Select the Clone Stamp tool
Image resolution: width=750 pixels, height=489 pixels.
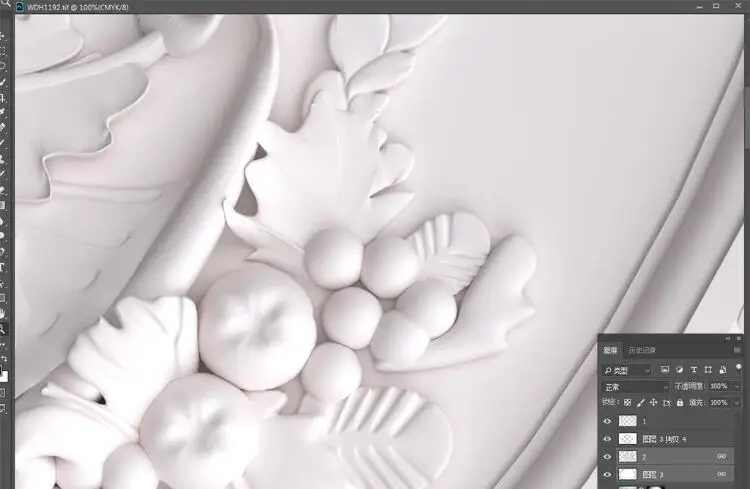coord(2,158)
